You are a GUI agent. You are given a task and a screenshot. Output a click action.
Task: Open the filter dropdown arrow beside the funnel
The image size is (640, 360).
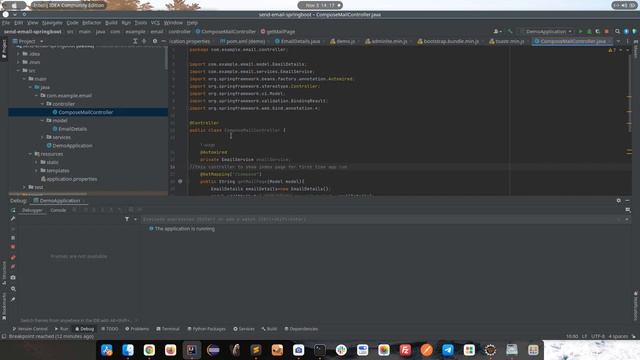[x=135, y=219]
